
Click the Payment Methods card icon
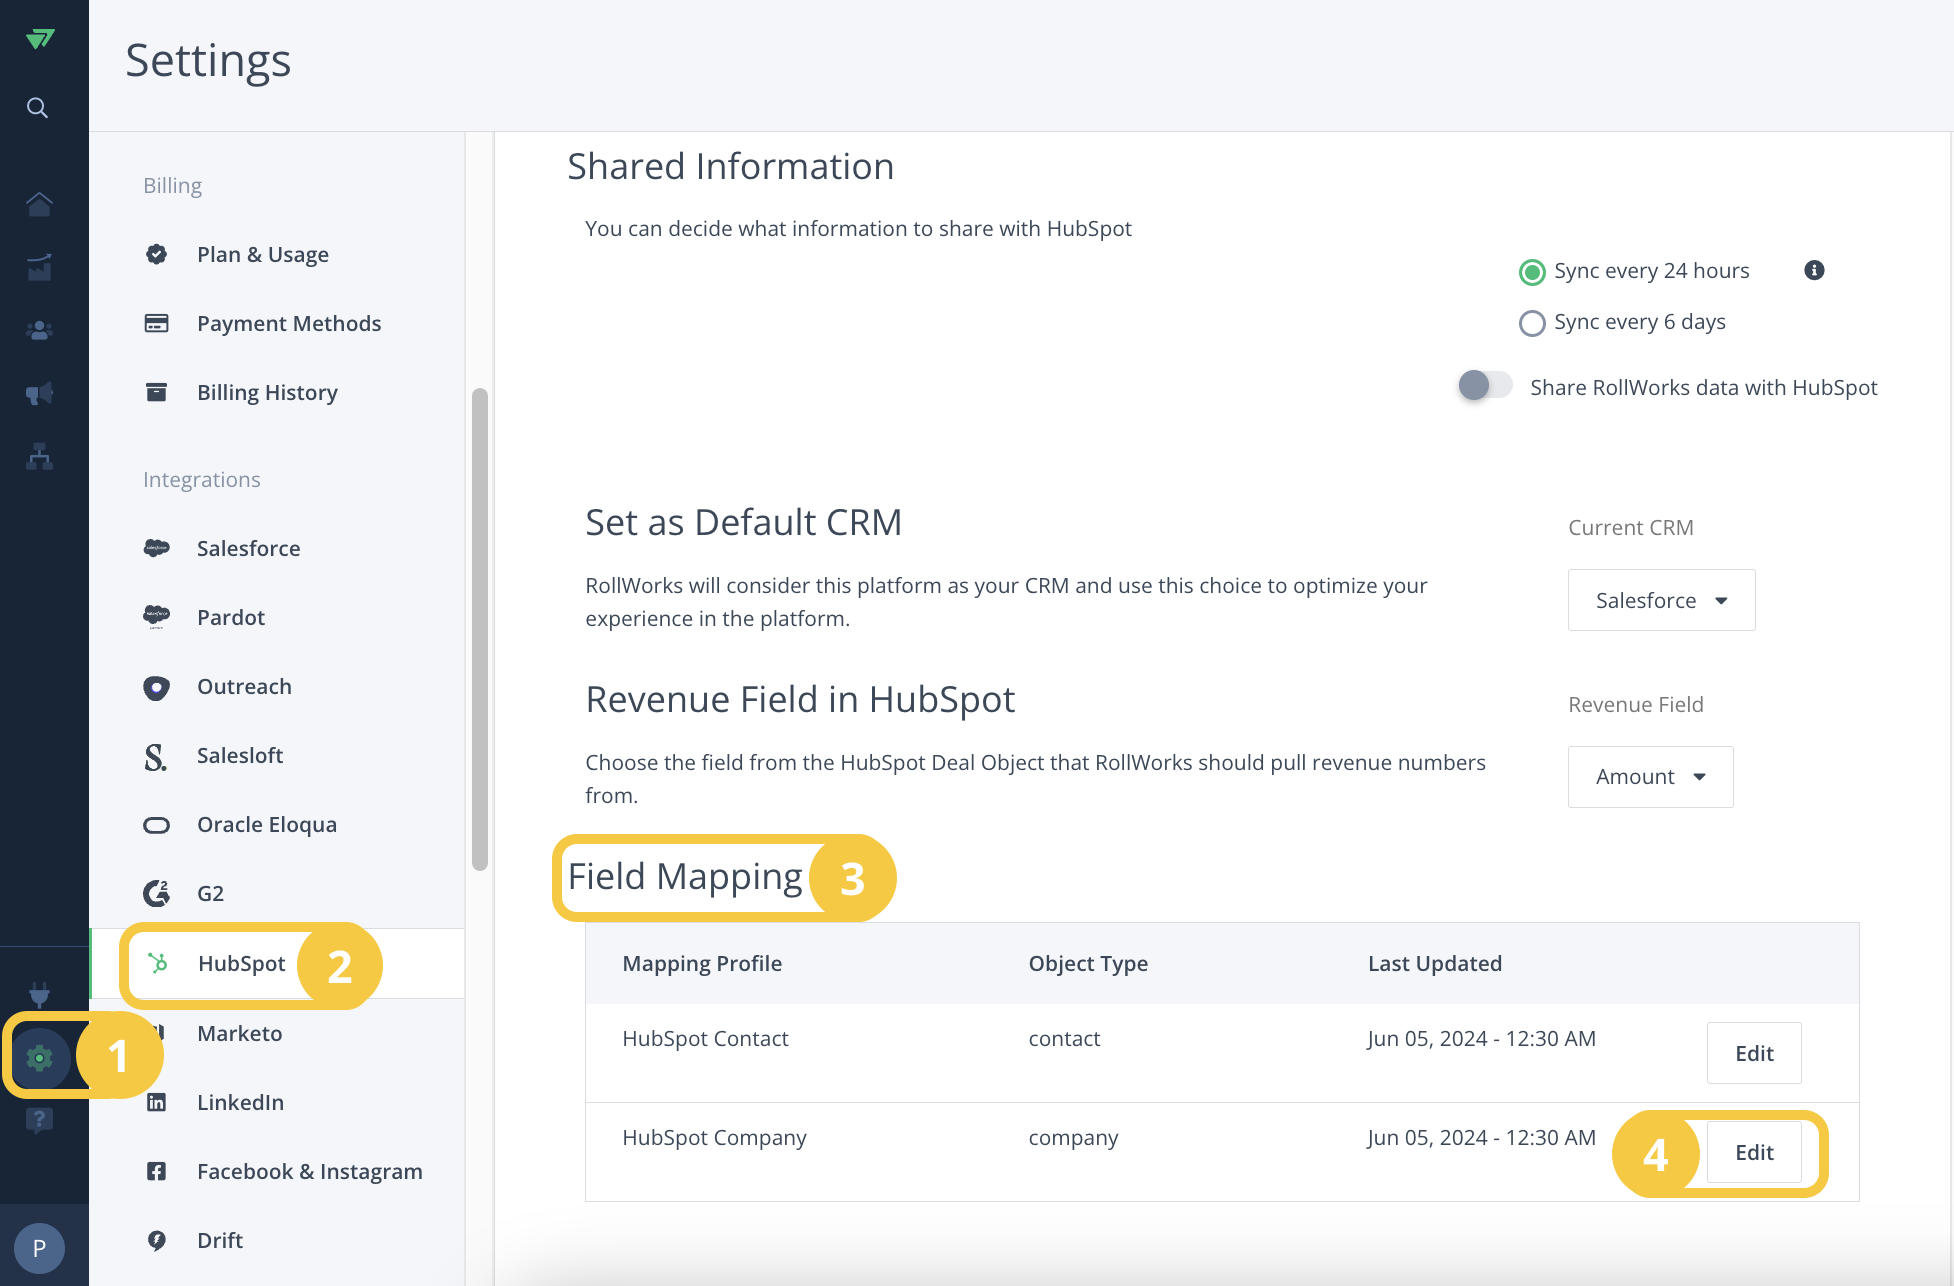point(157,323)
